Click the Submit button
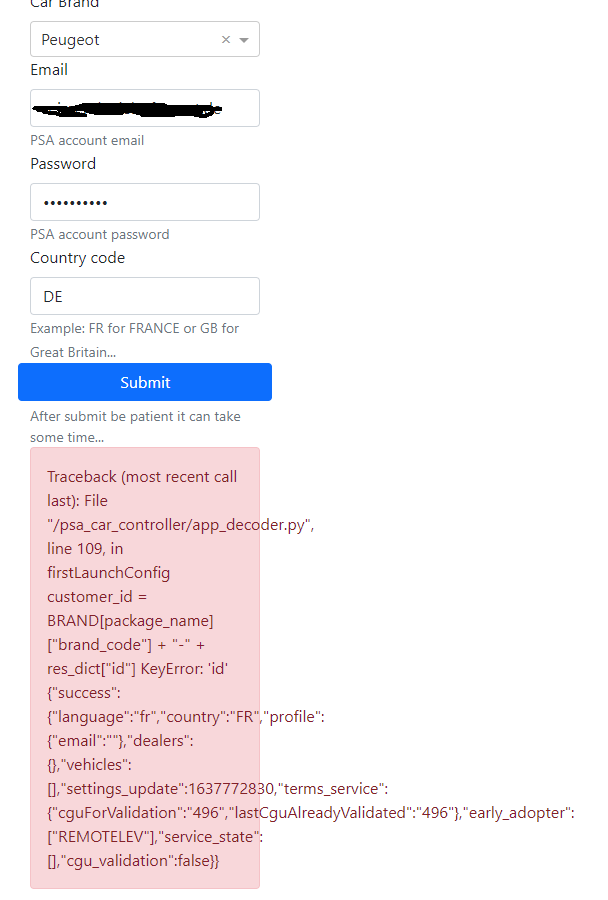The height and width of the screenshot is (900, 608). click(x=145, y=382)
